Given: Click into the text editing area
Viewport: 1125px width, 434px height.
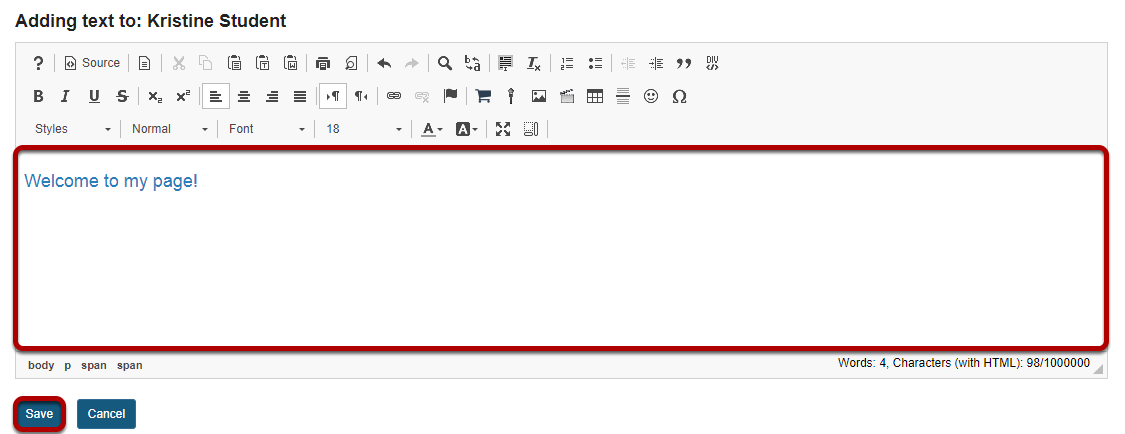Looking at the screenshot, I should (562, 248).
